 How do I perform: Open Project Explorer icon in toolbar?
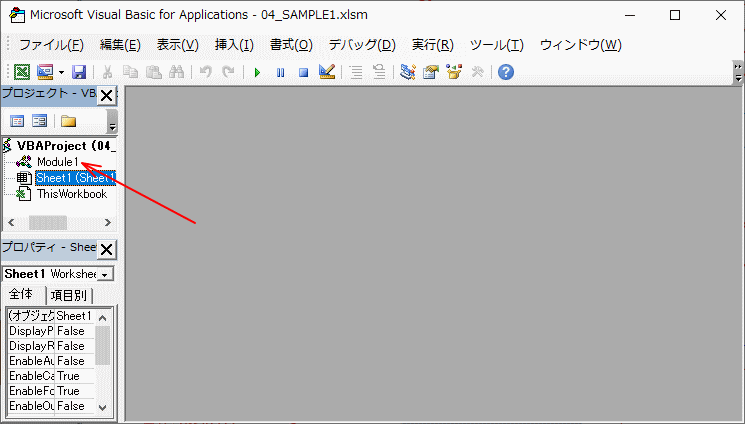coord(408,72)
